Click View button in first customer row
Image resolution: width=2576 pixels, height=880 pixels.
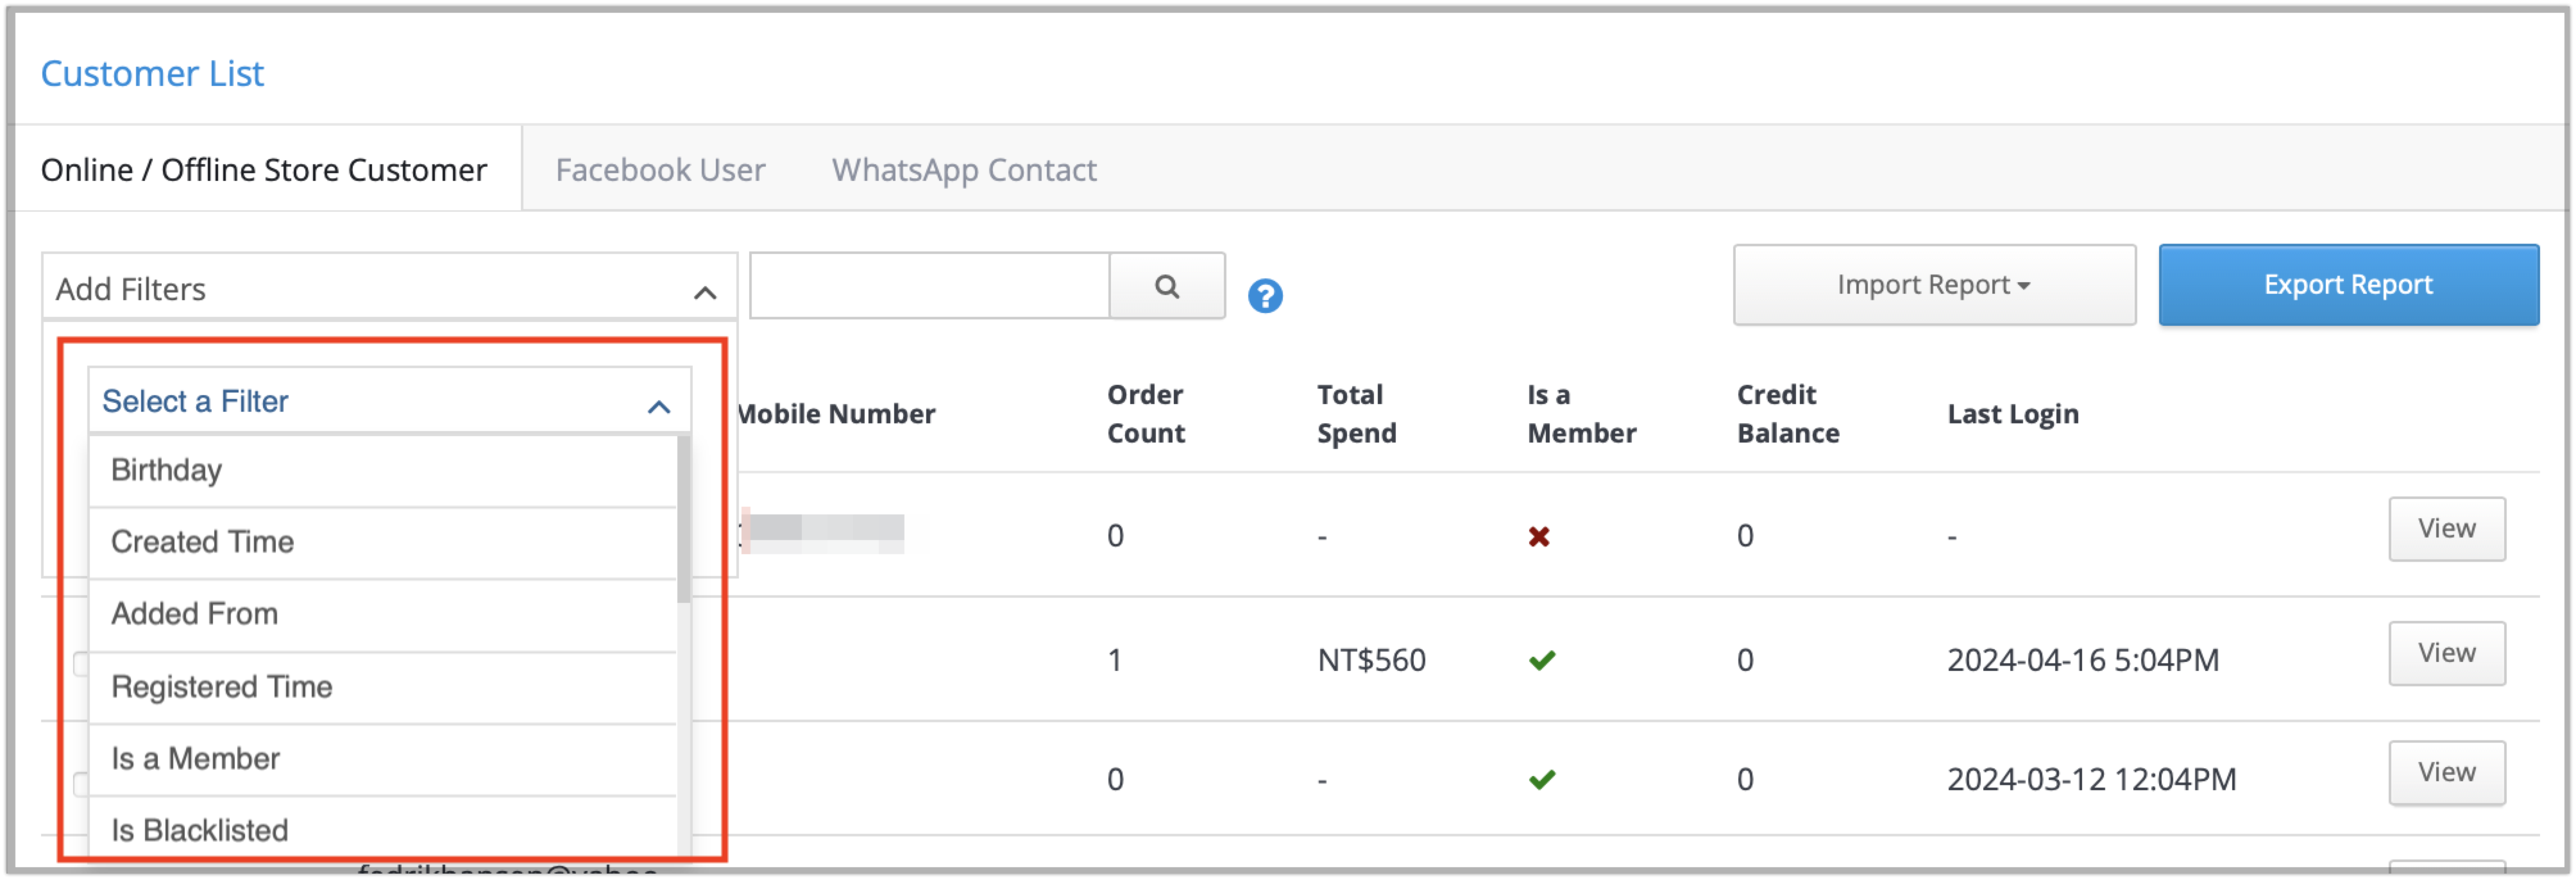(x=2446, y=529)
